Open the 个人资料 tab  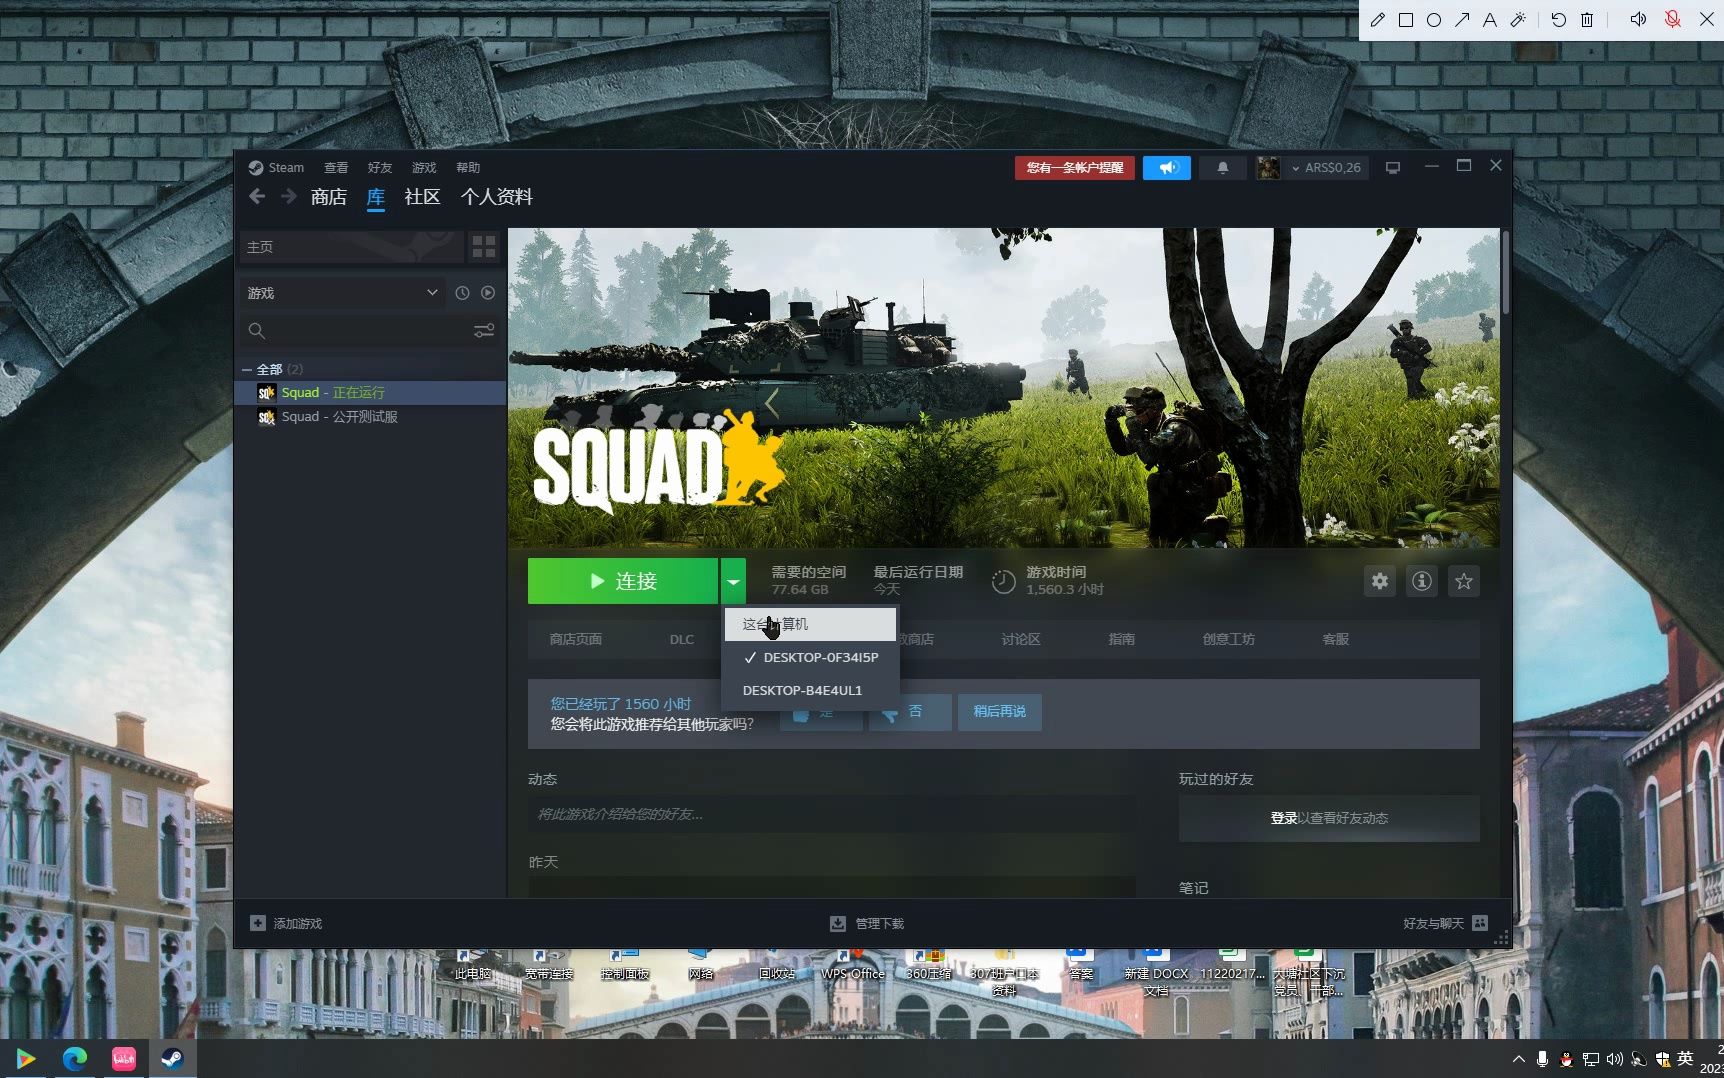tap(497, 197)
